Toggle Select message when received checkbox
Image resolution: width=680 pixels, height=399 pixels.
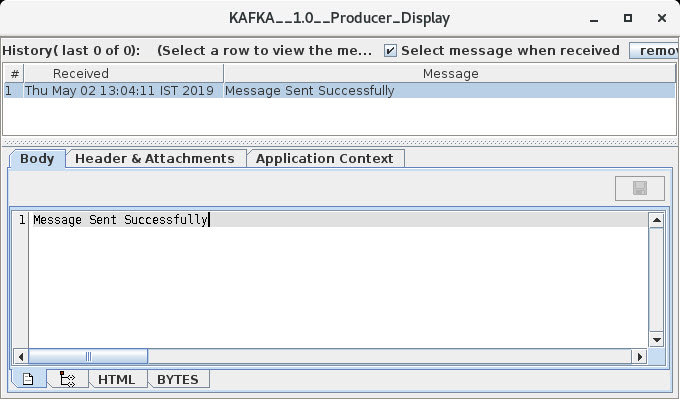coord(390,51)
